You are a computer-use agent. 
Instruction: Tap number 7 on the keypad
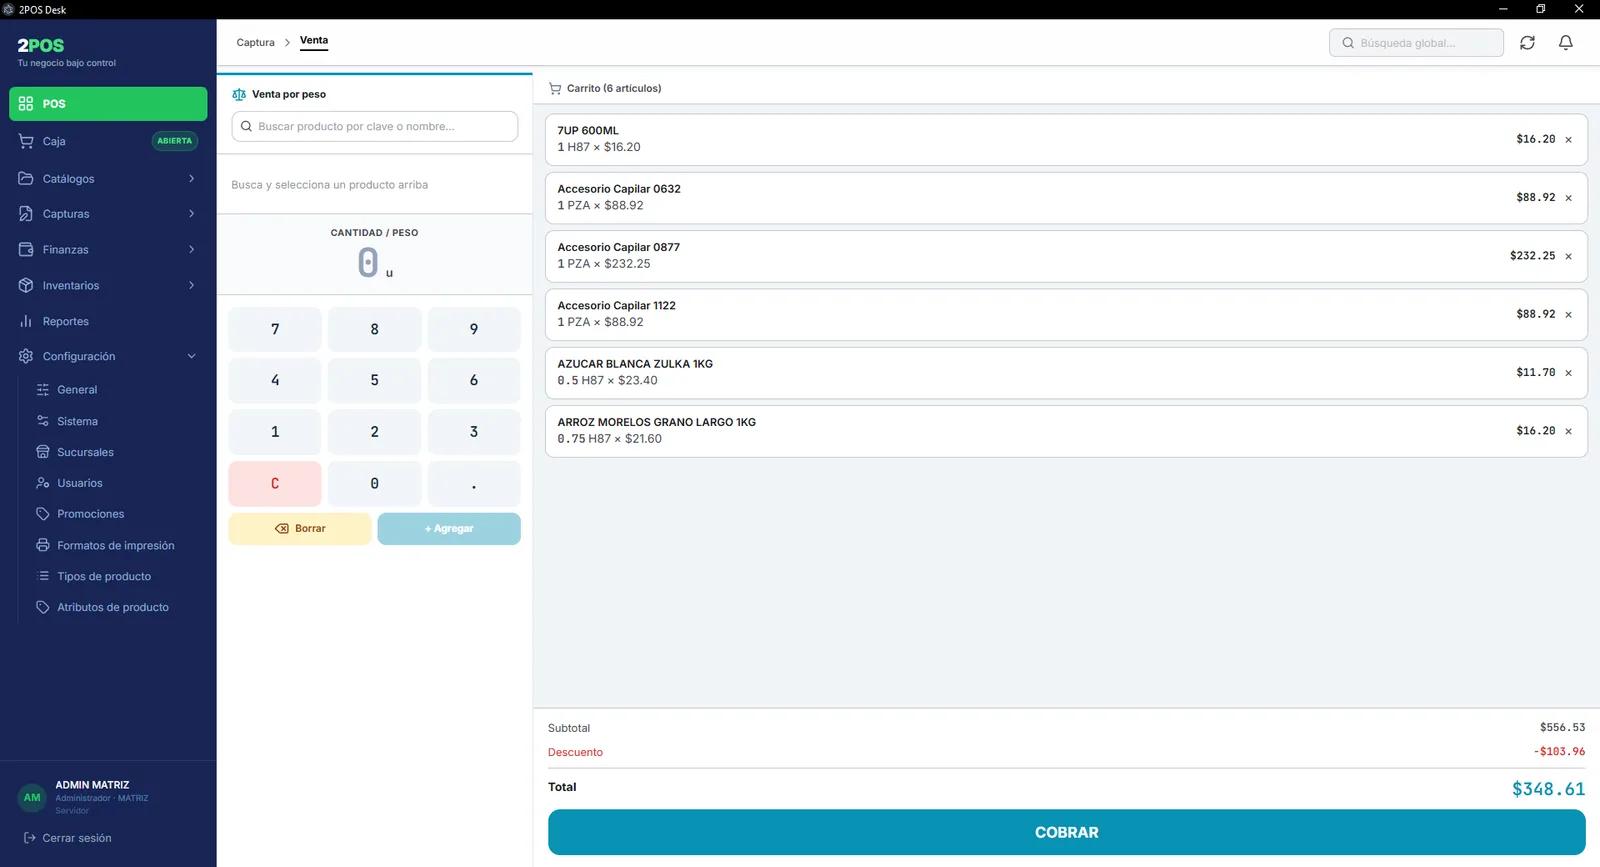click(275, 329)
